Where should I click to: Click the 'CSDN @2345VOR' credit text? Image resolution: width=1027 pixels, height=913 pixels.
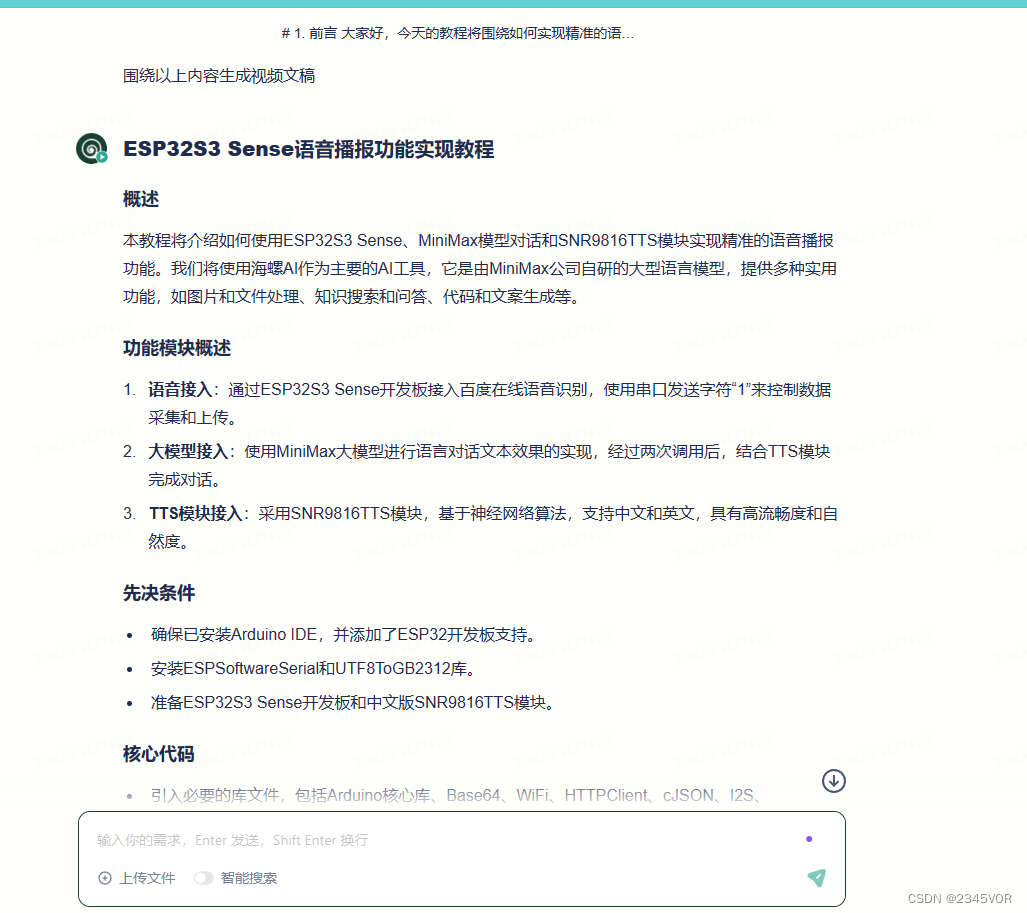tap(960, 899)
